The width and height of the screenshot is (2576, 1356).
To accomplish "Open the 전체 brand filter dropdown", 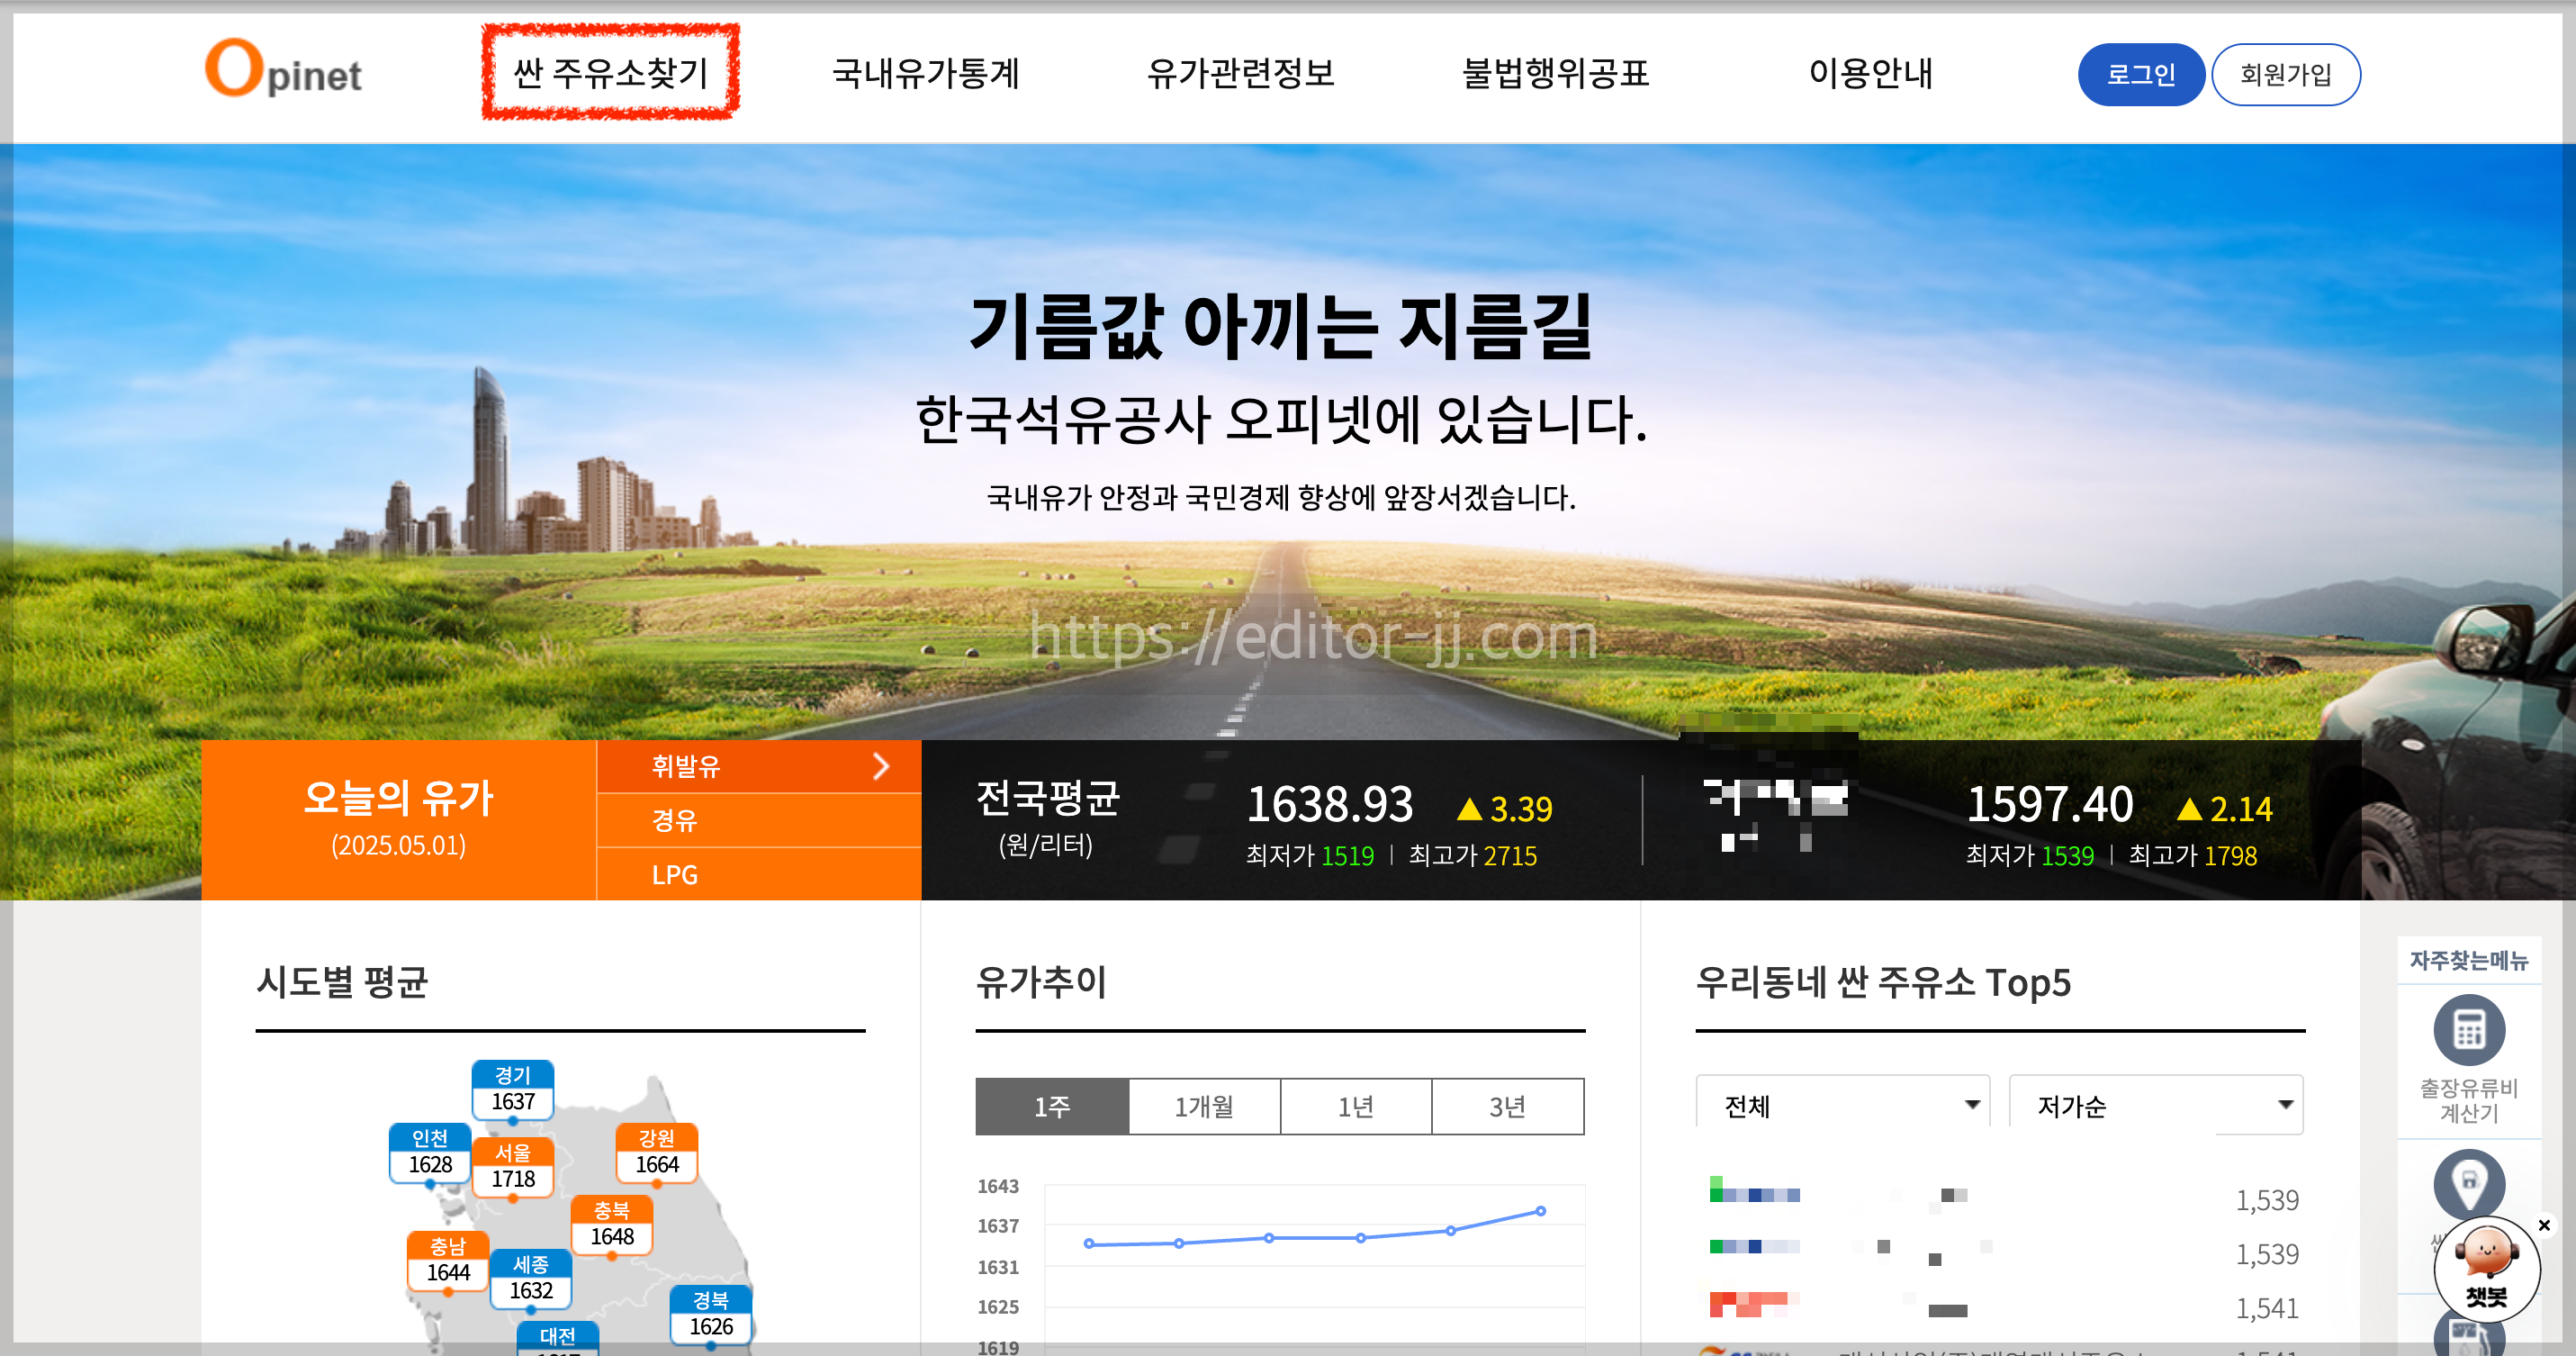I will [x=1843, y=1106].
